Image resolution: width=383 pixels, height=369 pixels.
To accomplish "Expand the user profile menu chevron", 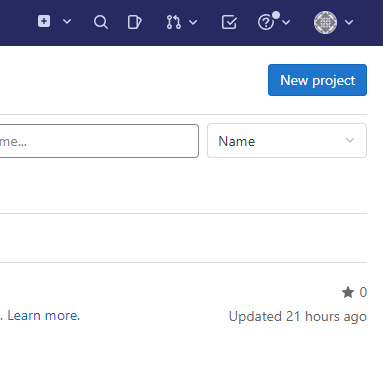I will tap(349, 22).
